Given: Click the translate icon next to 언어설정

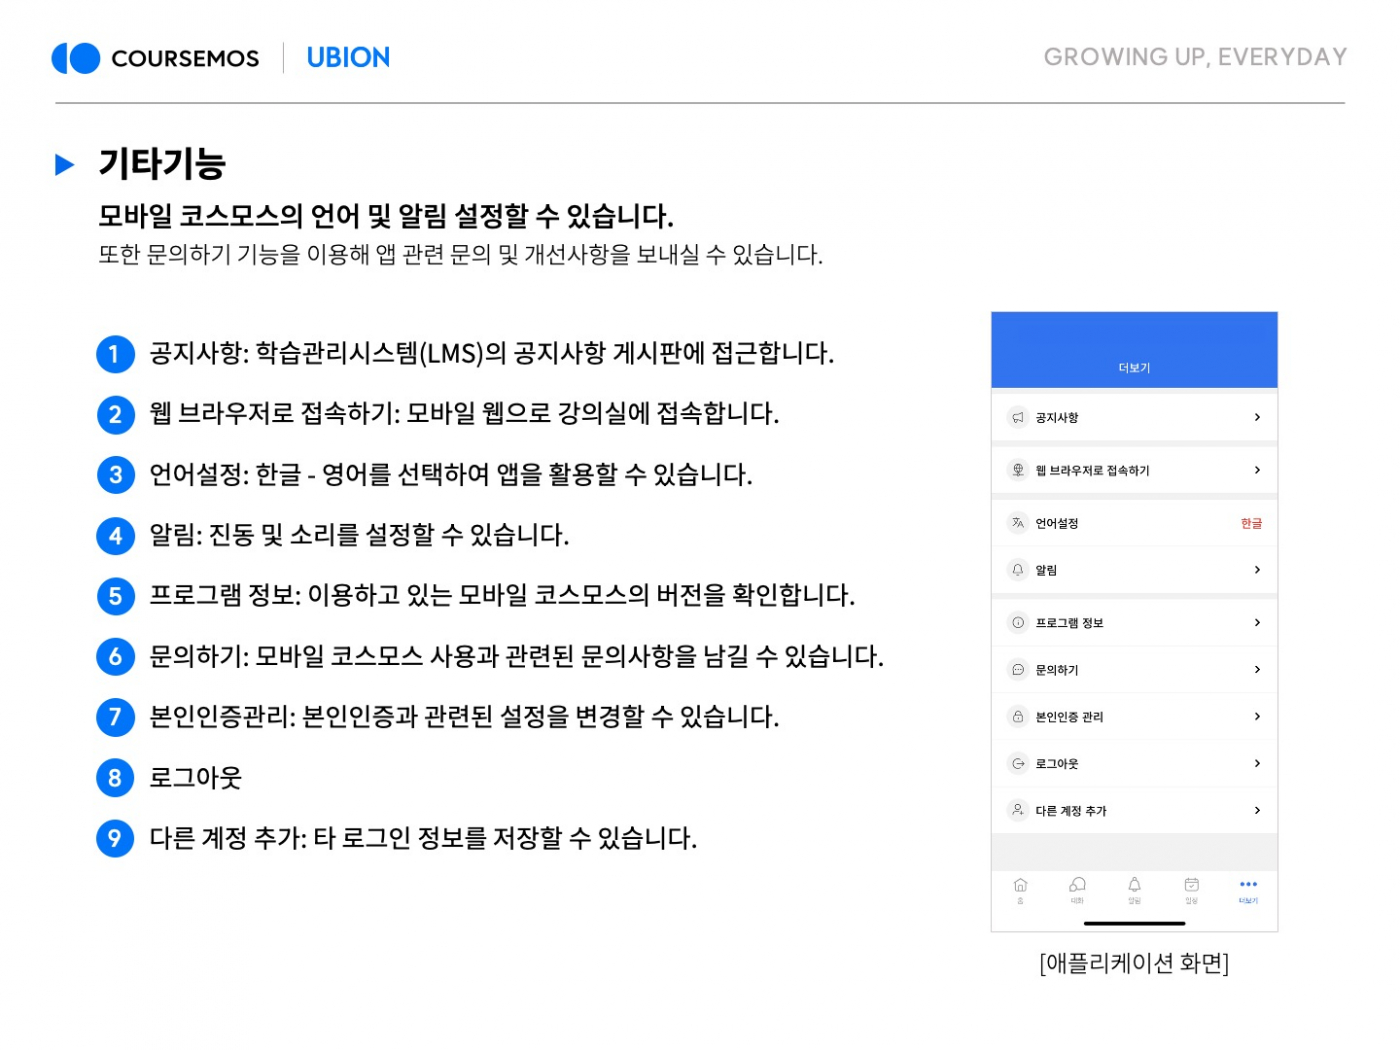Looking at the screenshot, I should pyautogui.click(x=1017, y=523).
